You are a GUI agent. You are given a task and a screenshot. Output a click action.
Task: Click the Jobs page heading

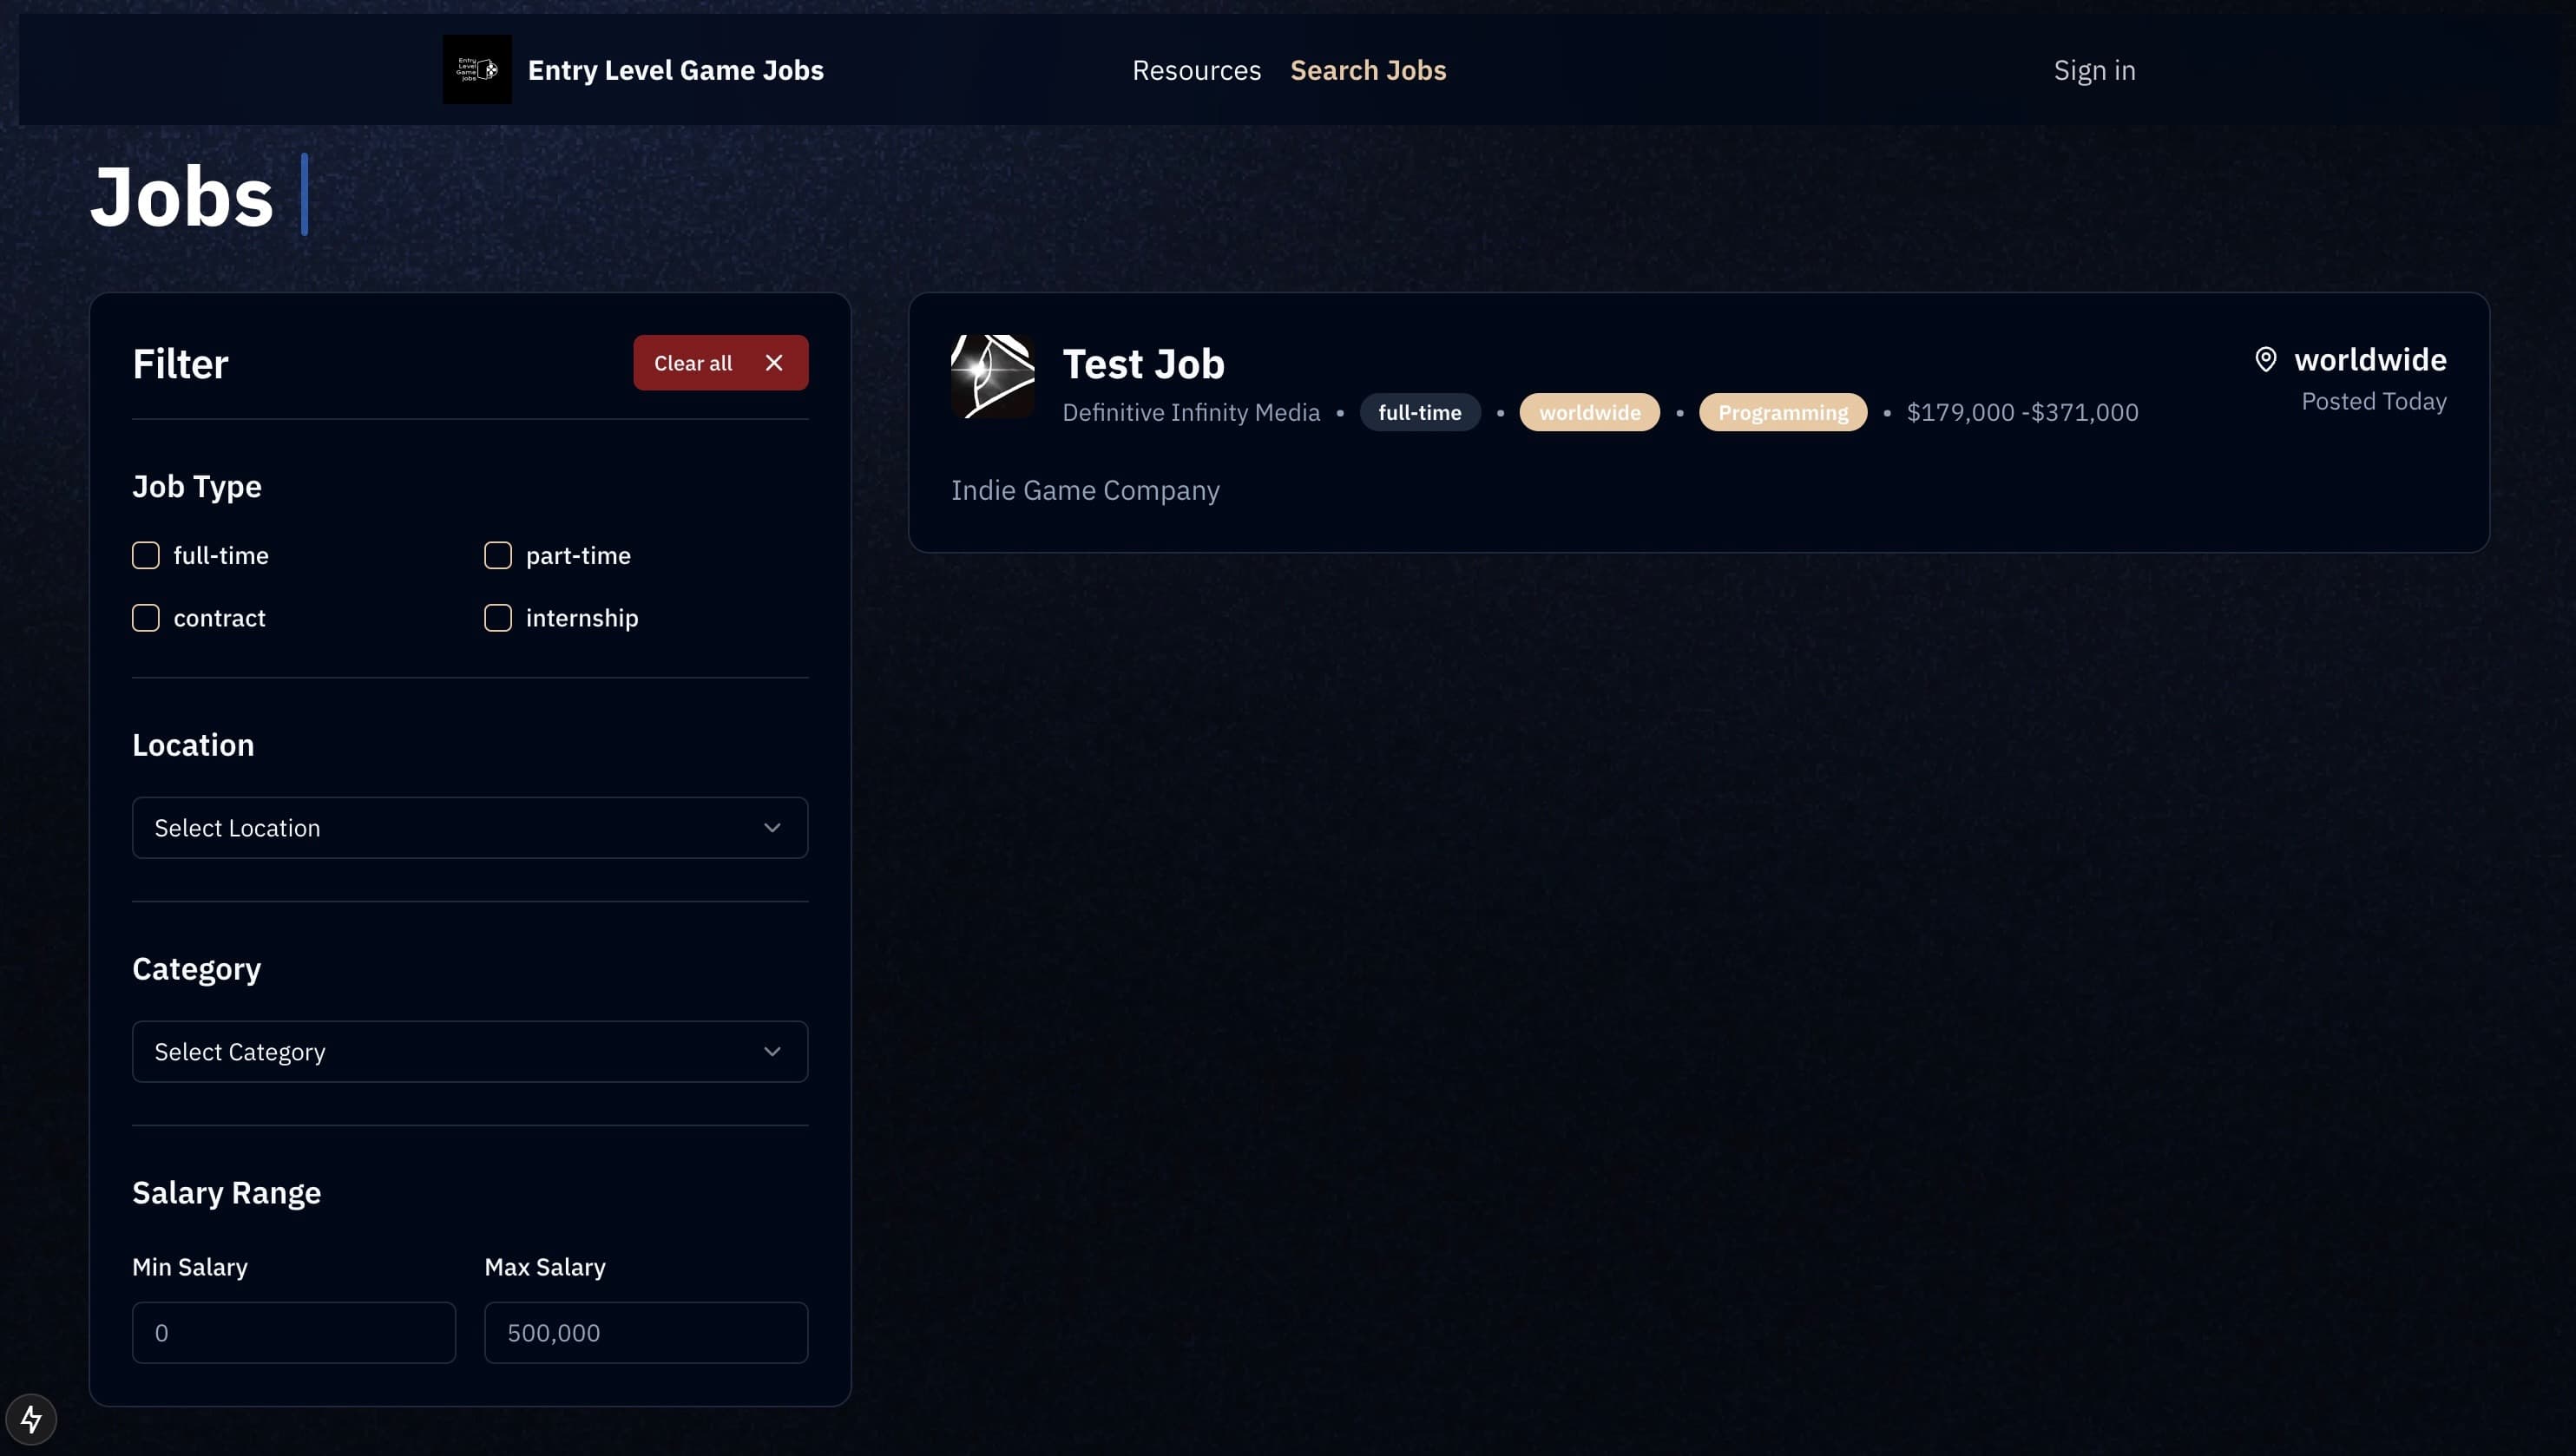182,196
